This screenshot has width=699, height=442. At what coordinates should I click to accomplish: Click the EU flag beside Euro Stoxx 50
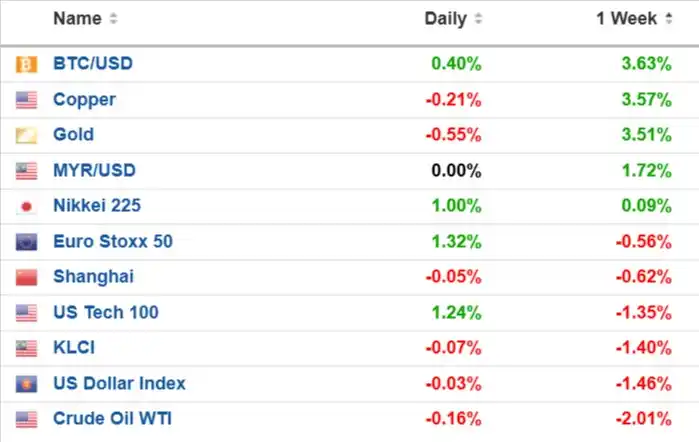26,242
